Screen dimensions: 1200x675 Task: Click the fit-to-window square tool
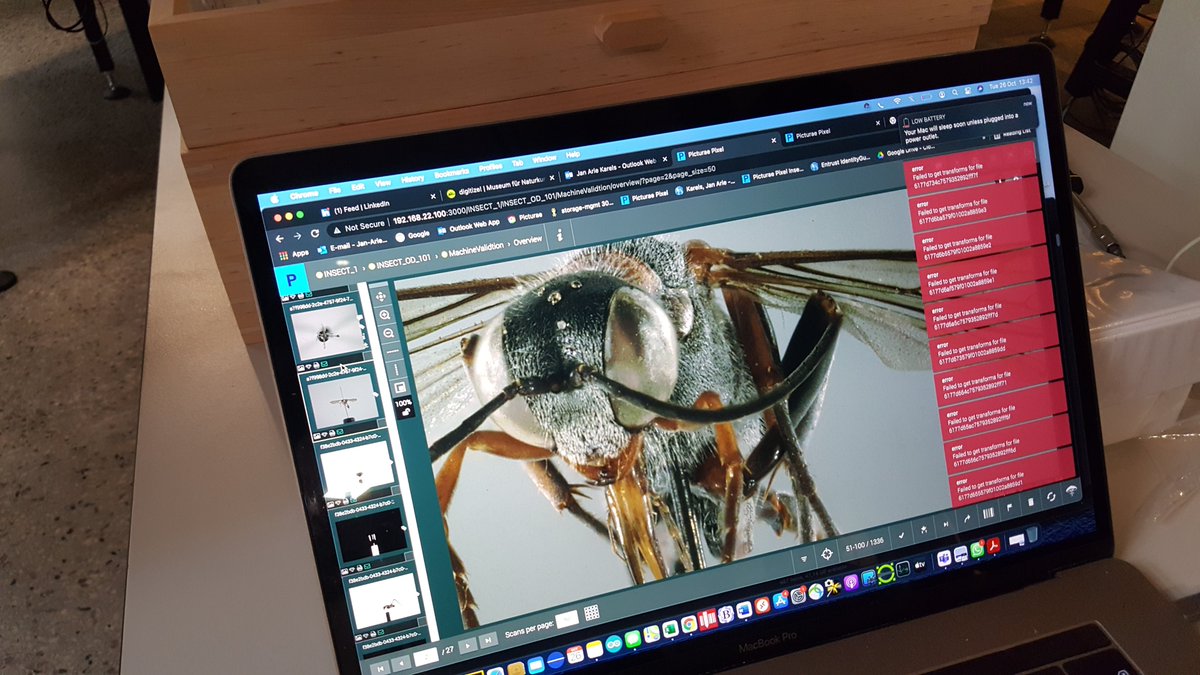[400, 388]
